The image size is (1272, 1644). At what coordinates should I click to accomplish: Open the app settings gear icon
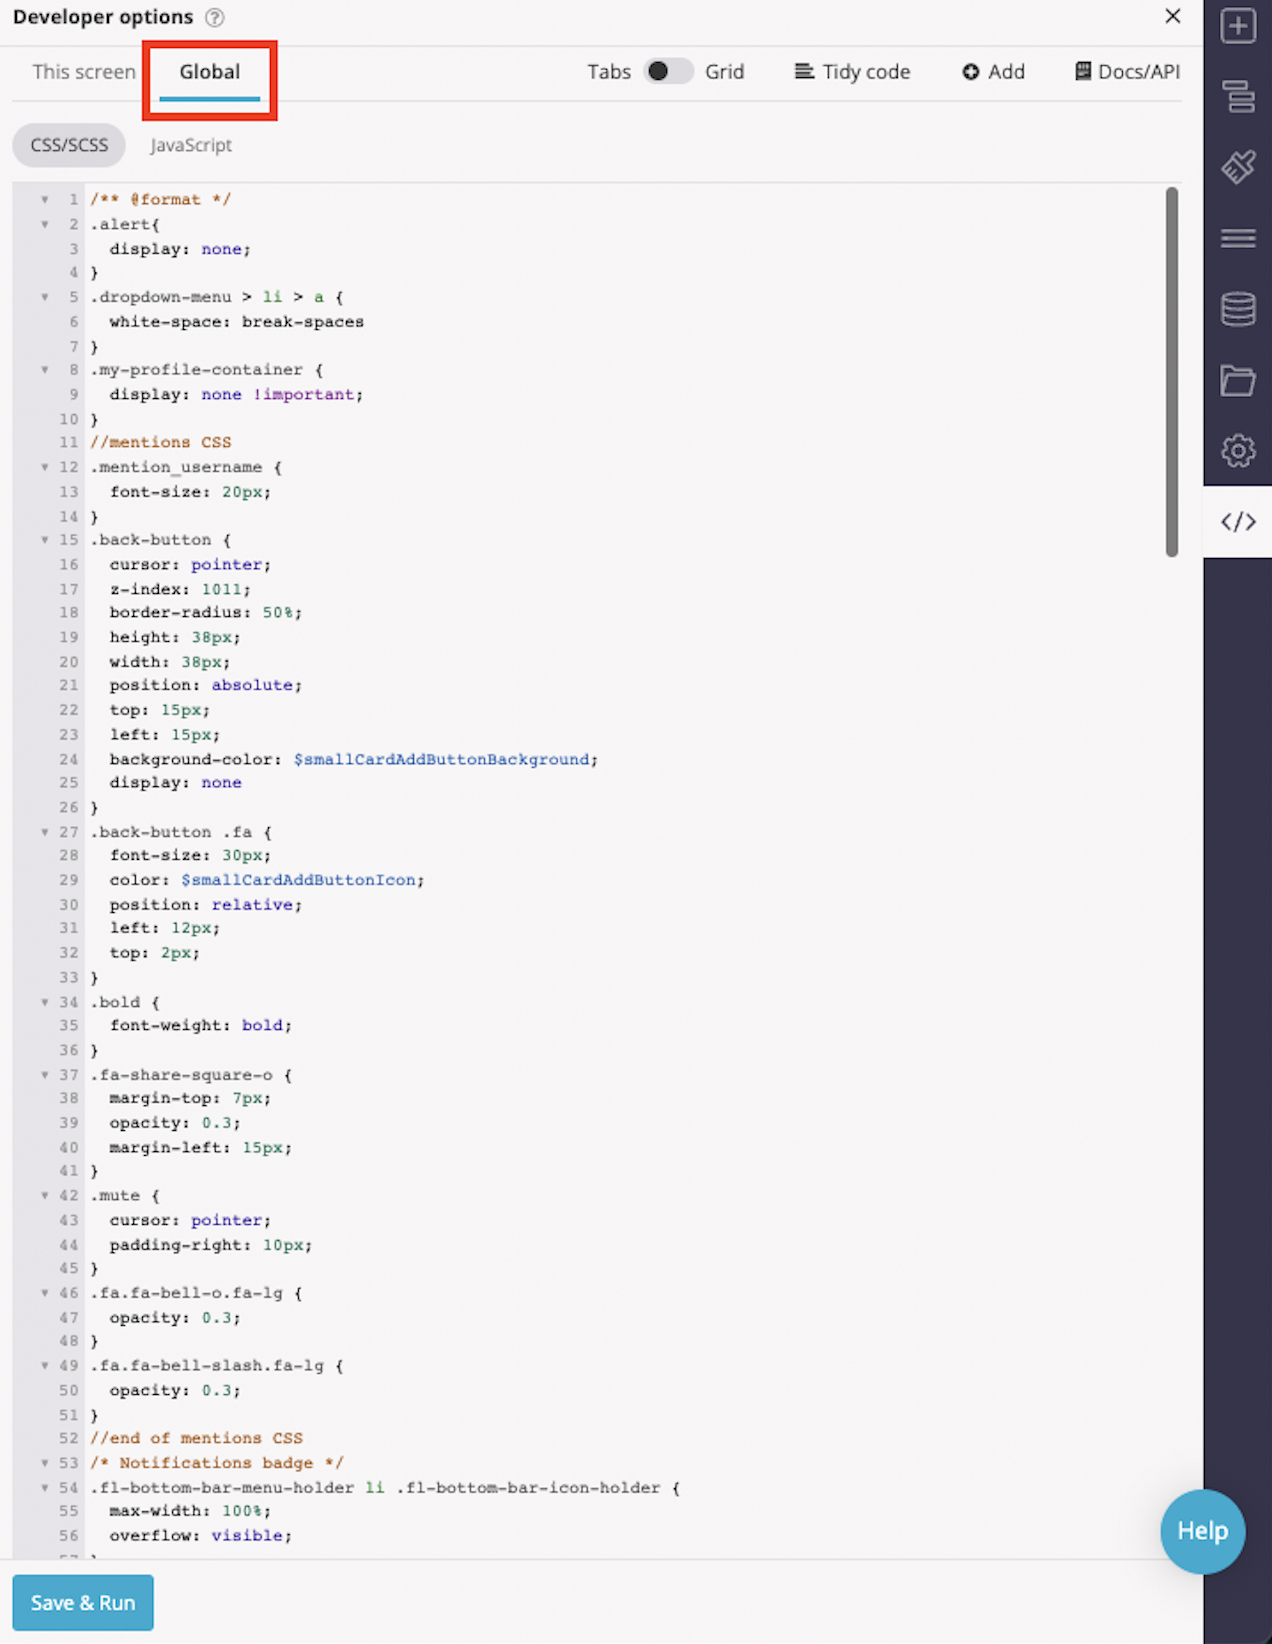click(1238, 451)
